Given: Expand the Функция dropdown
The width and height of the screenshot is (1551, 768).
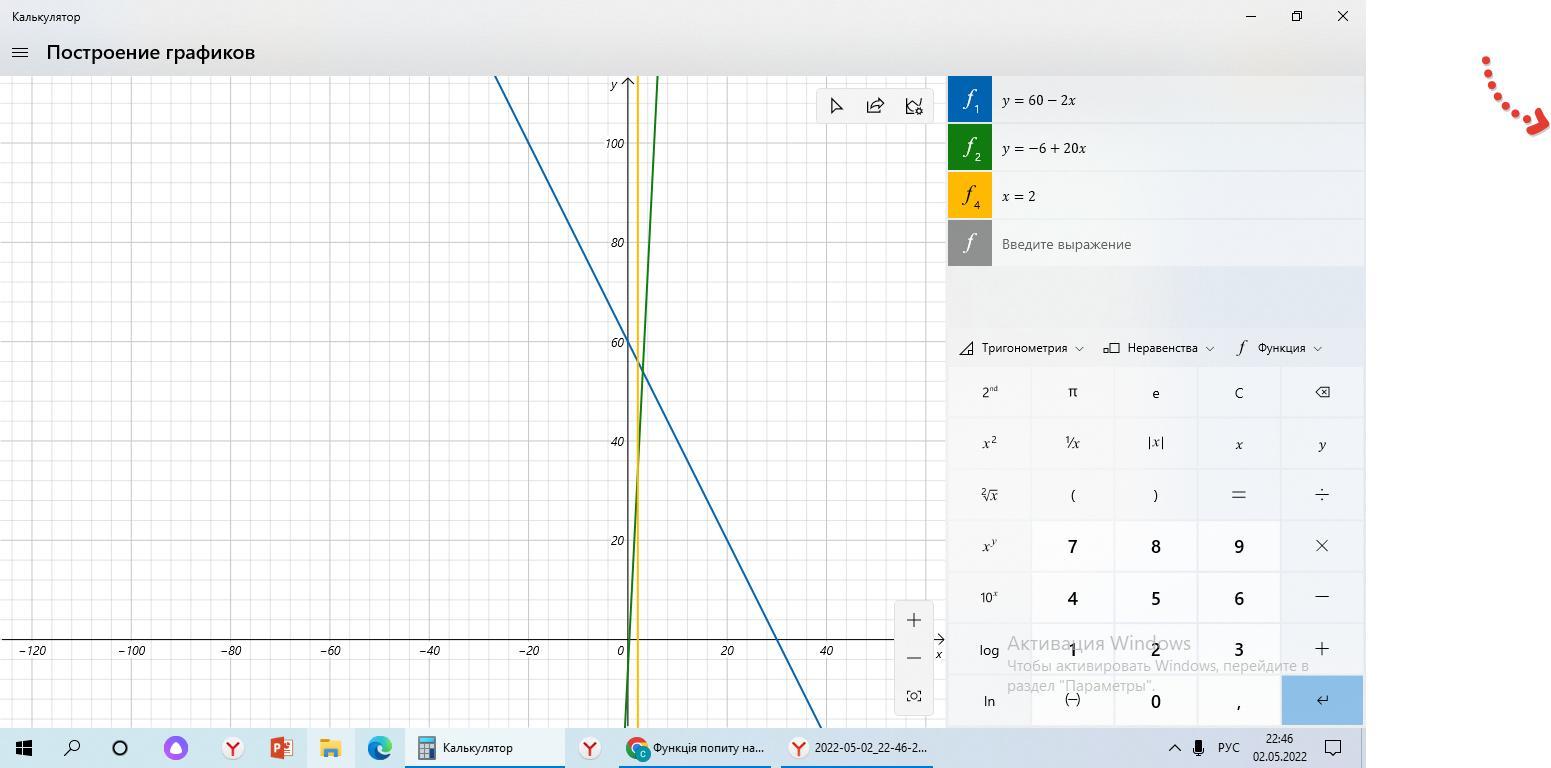Looking at the screenshot, I should (x=1279, y=348).
